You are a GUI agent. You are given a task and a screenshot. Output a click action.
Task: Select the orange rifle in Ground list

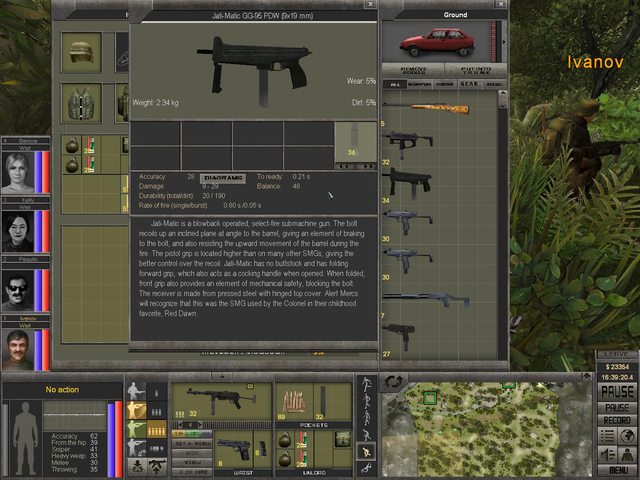point(426,108)
